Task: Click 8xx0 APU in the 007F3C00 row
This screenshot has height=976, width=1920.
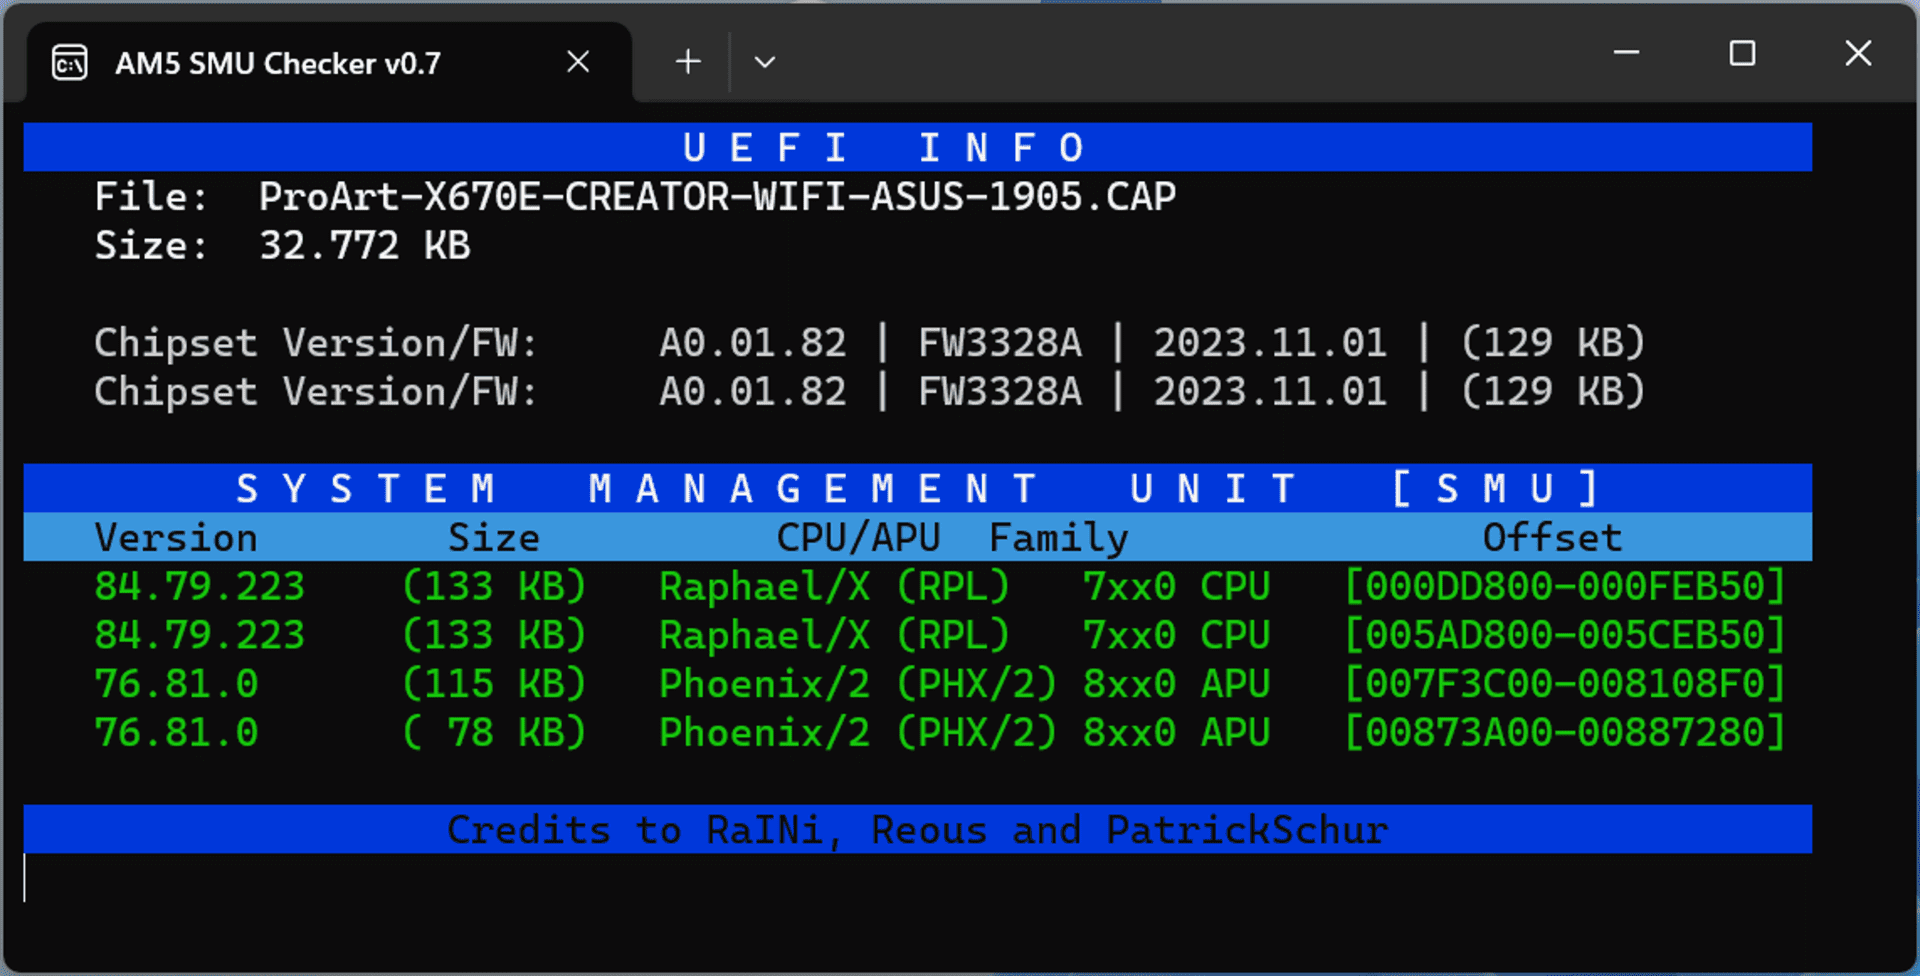Action: coord(1177,685)
